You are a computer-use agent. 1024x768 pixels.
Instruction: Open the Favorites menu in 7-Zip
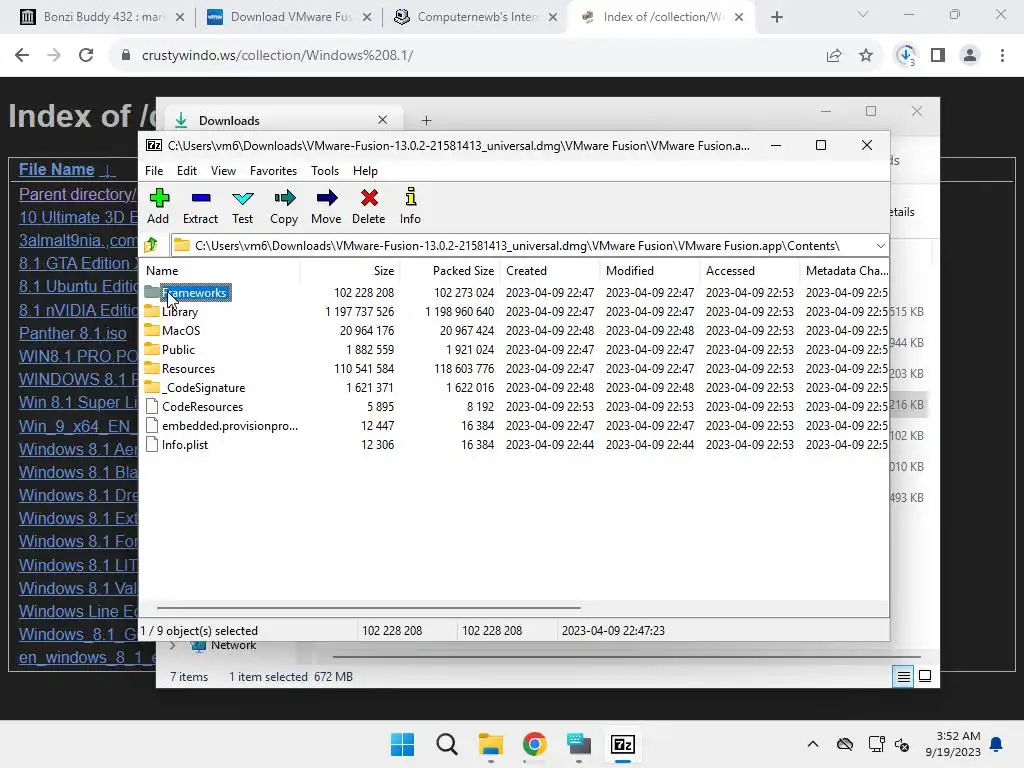click(274, 170)
